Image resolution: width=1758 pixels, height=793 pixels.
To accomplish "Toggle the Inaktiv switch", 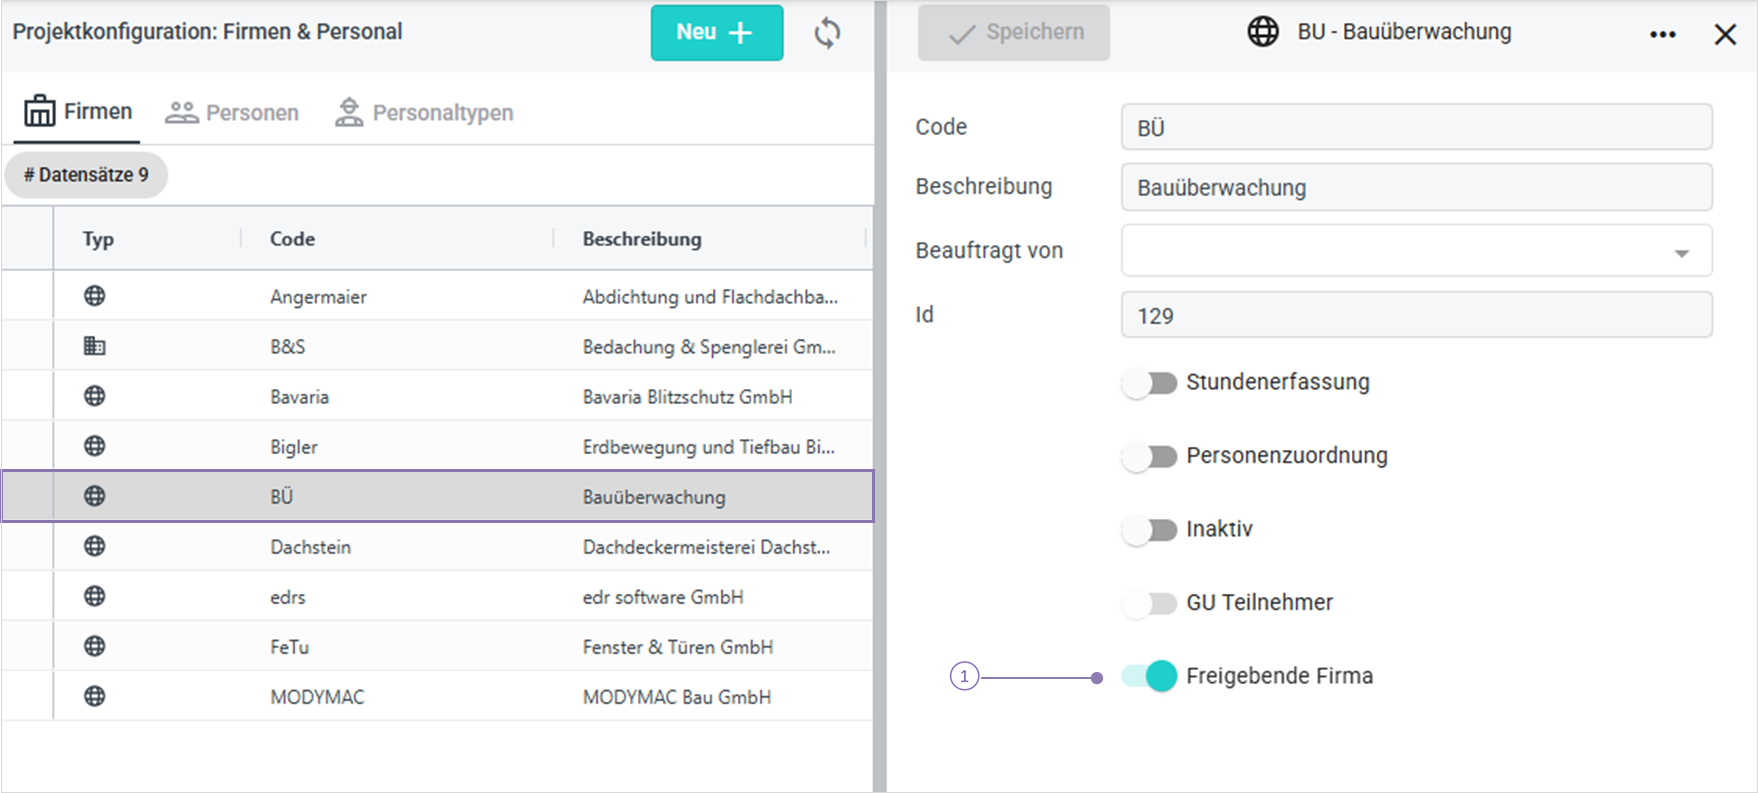I will (1149, 530).
